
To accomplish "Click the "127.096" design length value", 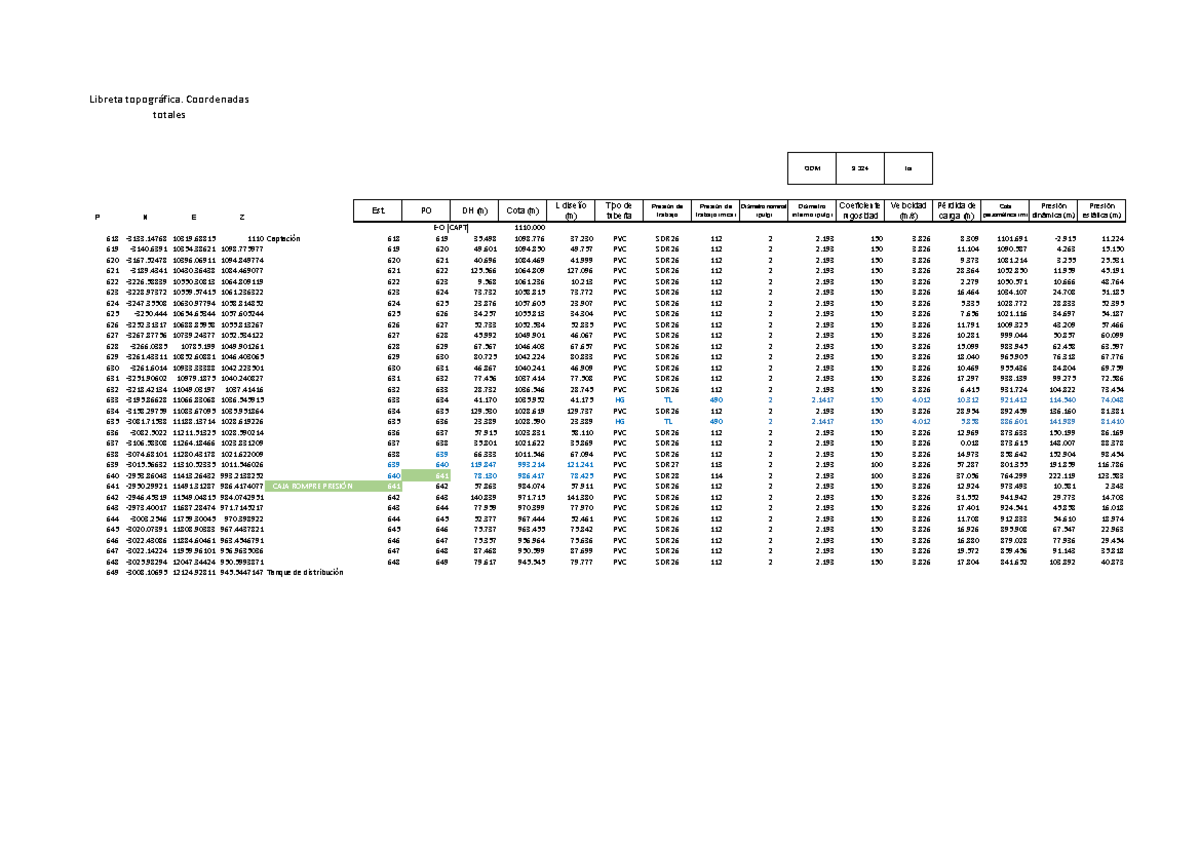I will 580,270.
